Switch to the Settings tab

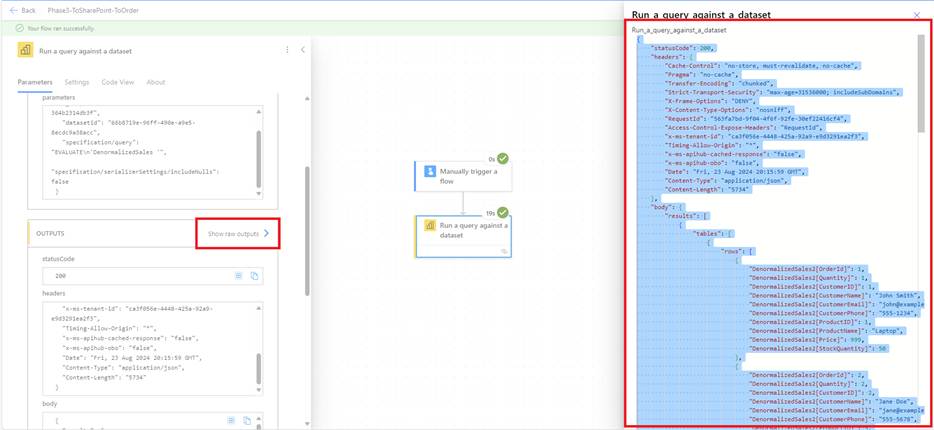click(77, 82)
